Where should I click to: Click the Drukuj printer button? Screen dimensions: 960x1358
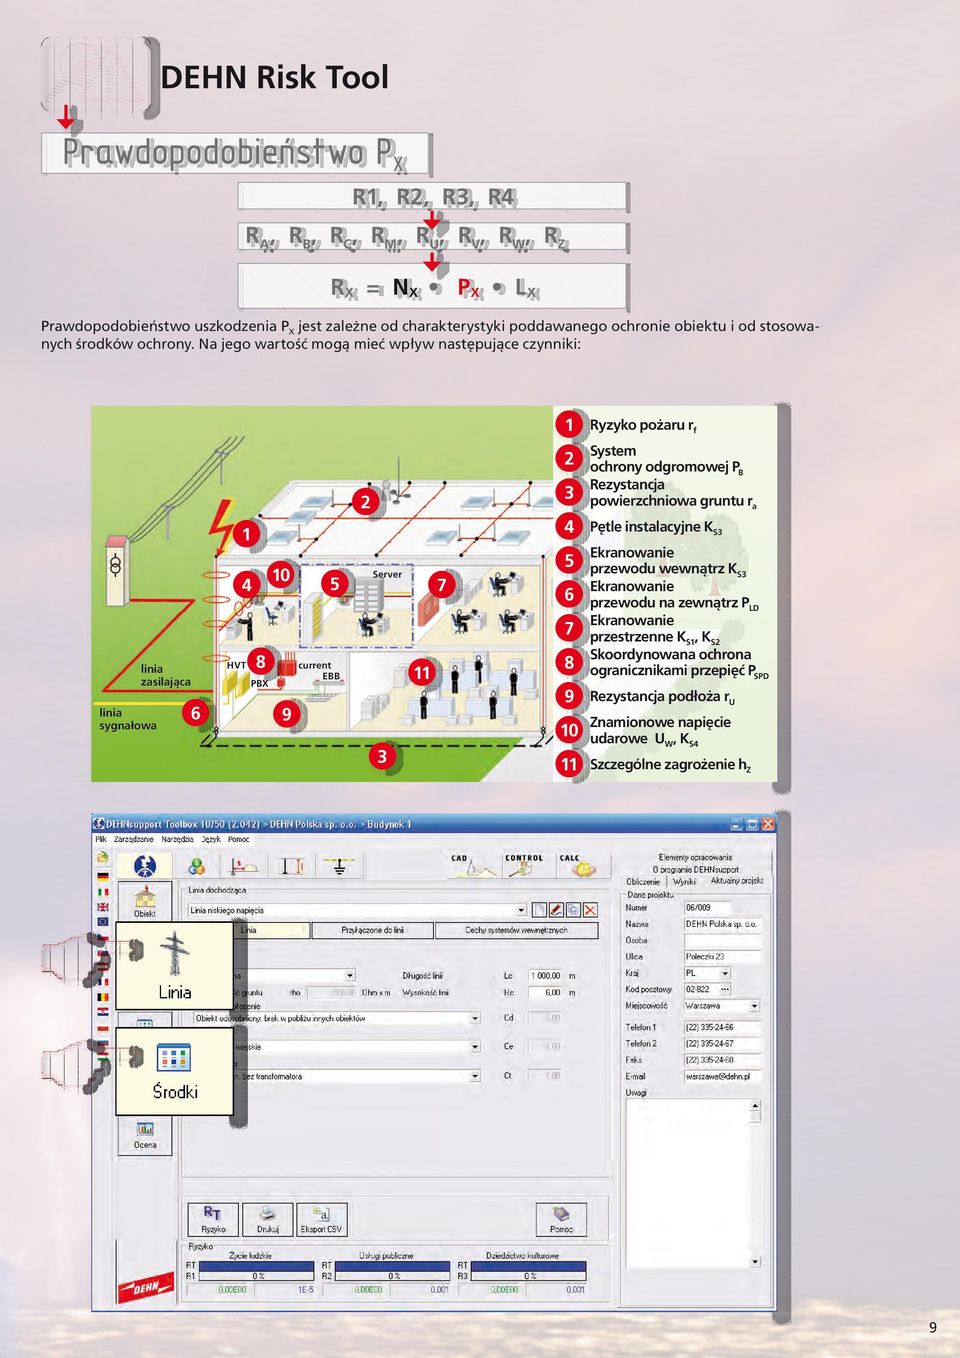[x=267, y=1219]
